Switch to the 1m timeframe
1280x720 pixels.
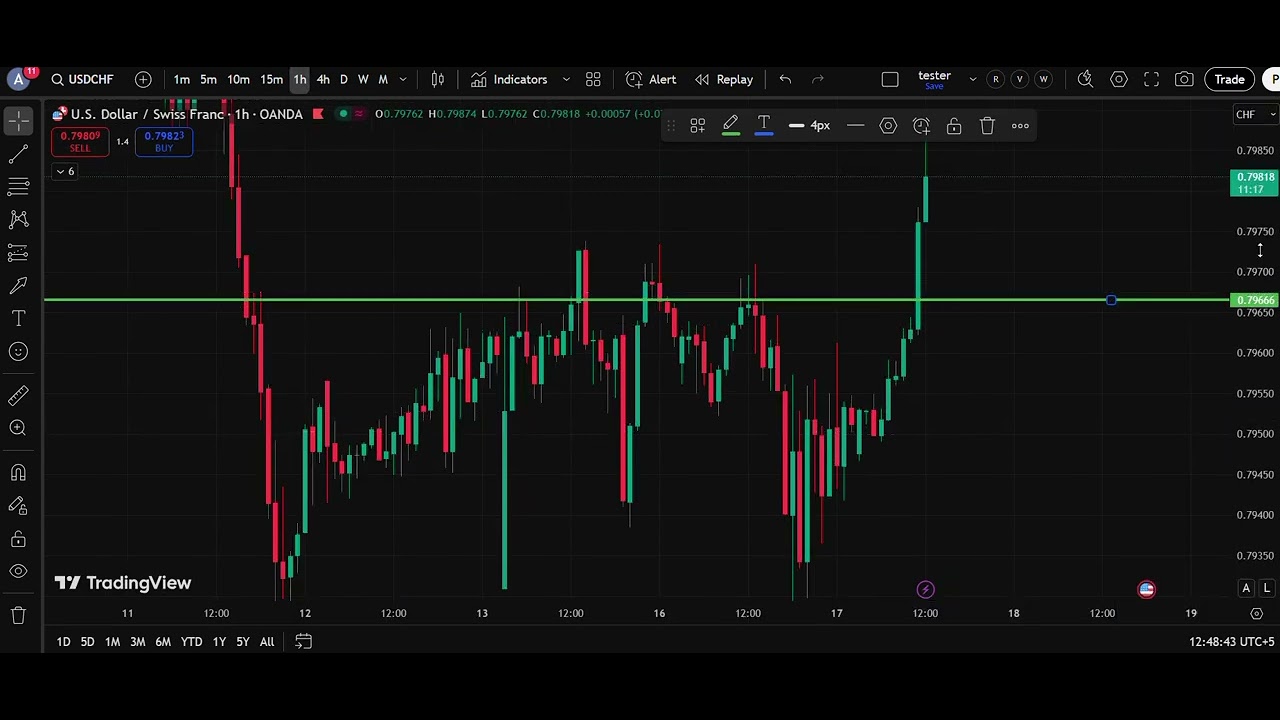coord(181,80)
